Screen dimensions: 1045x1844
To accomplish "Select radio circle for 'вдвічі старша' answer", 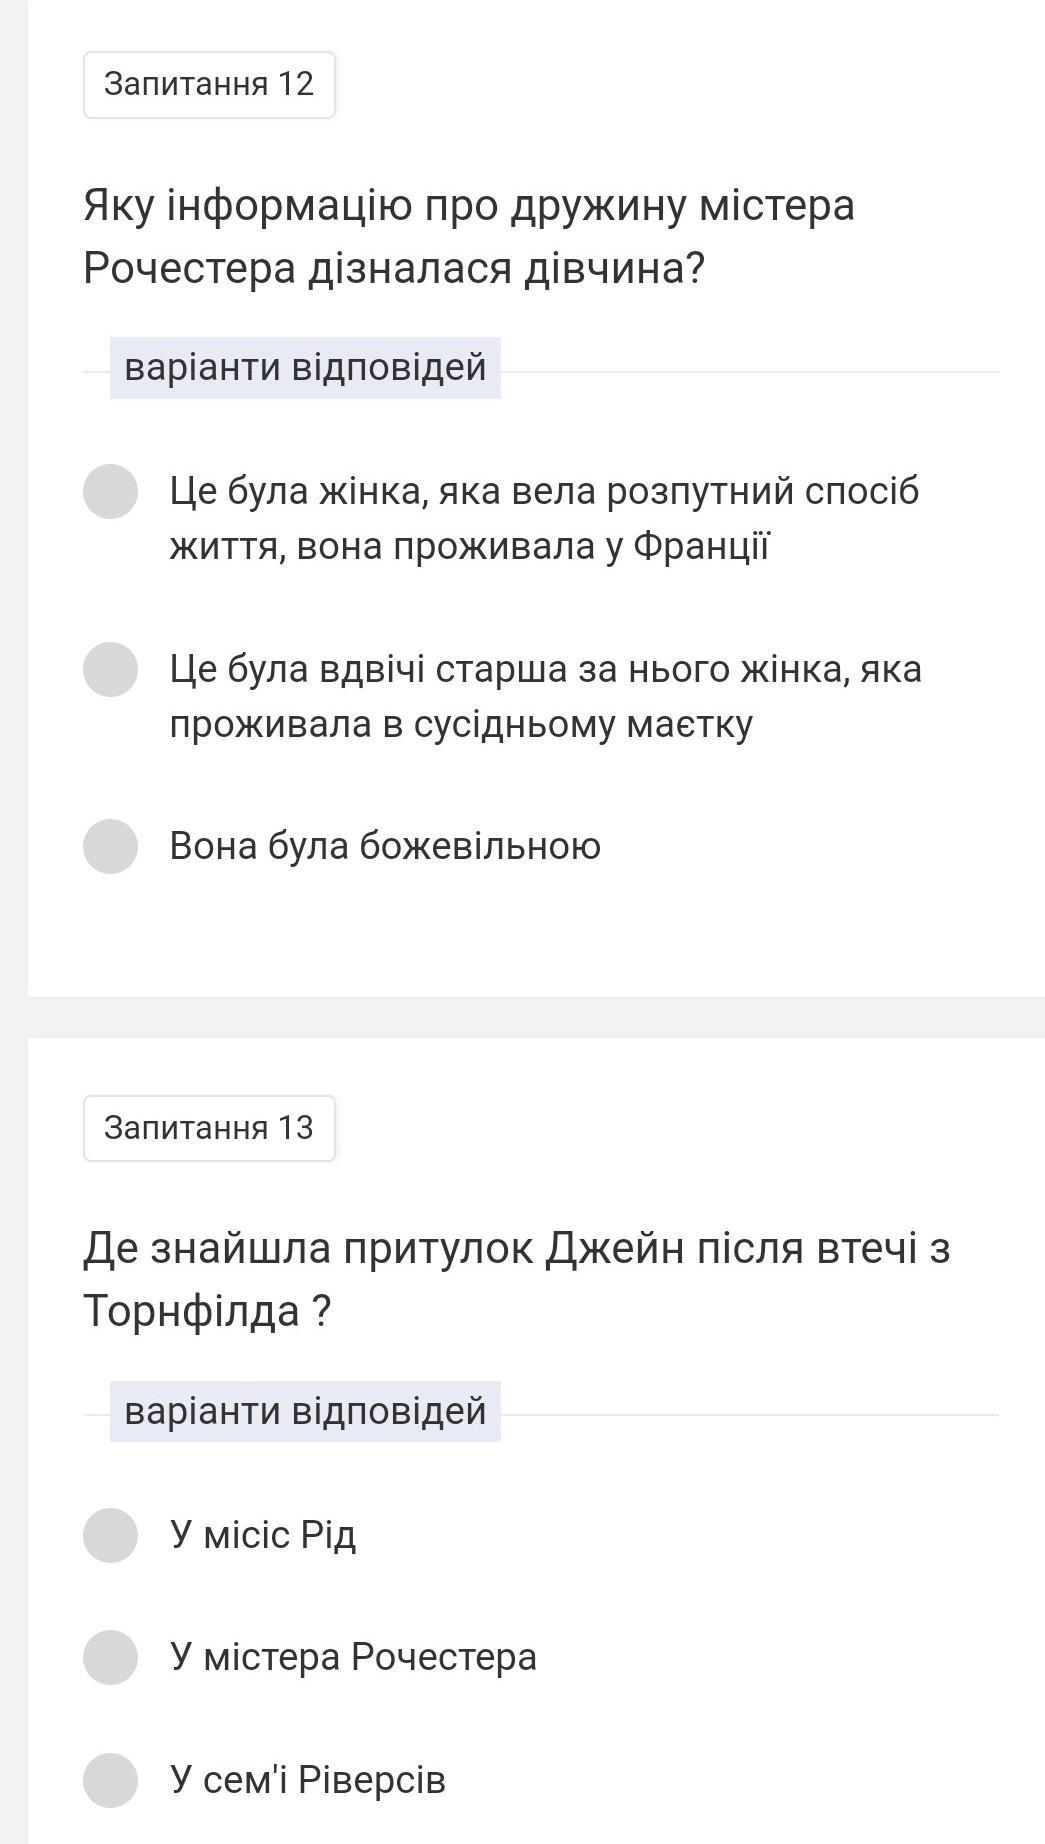I will click(x=110, y=669).
